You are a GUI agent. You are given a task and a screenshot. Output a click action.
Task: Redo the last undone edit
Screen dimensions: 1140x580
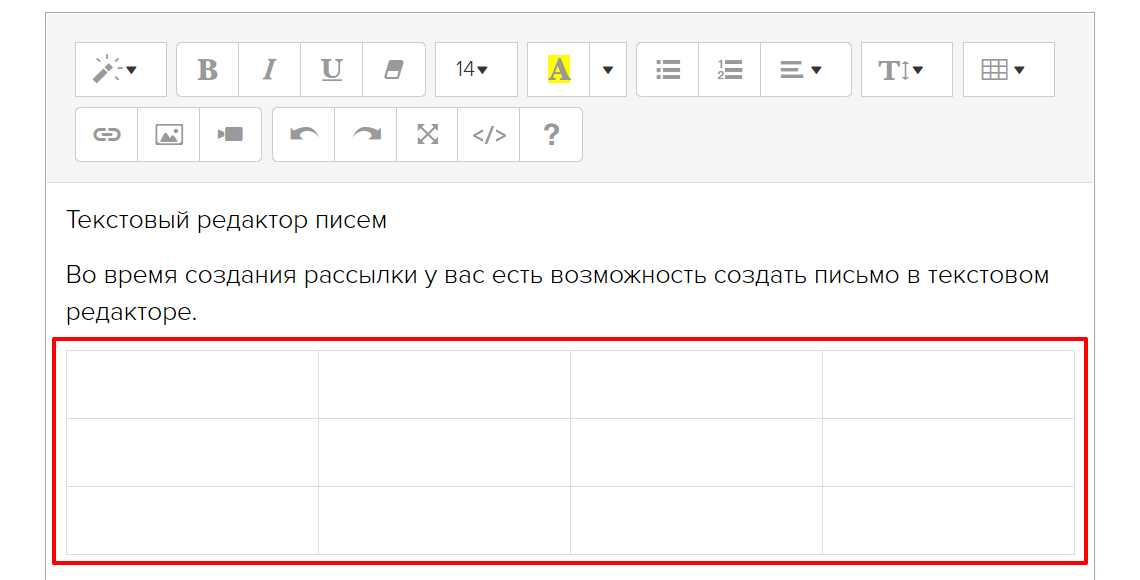coord(366,135)
